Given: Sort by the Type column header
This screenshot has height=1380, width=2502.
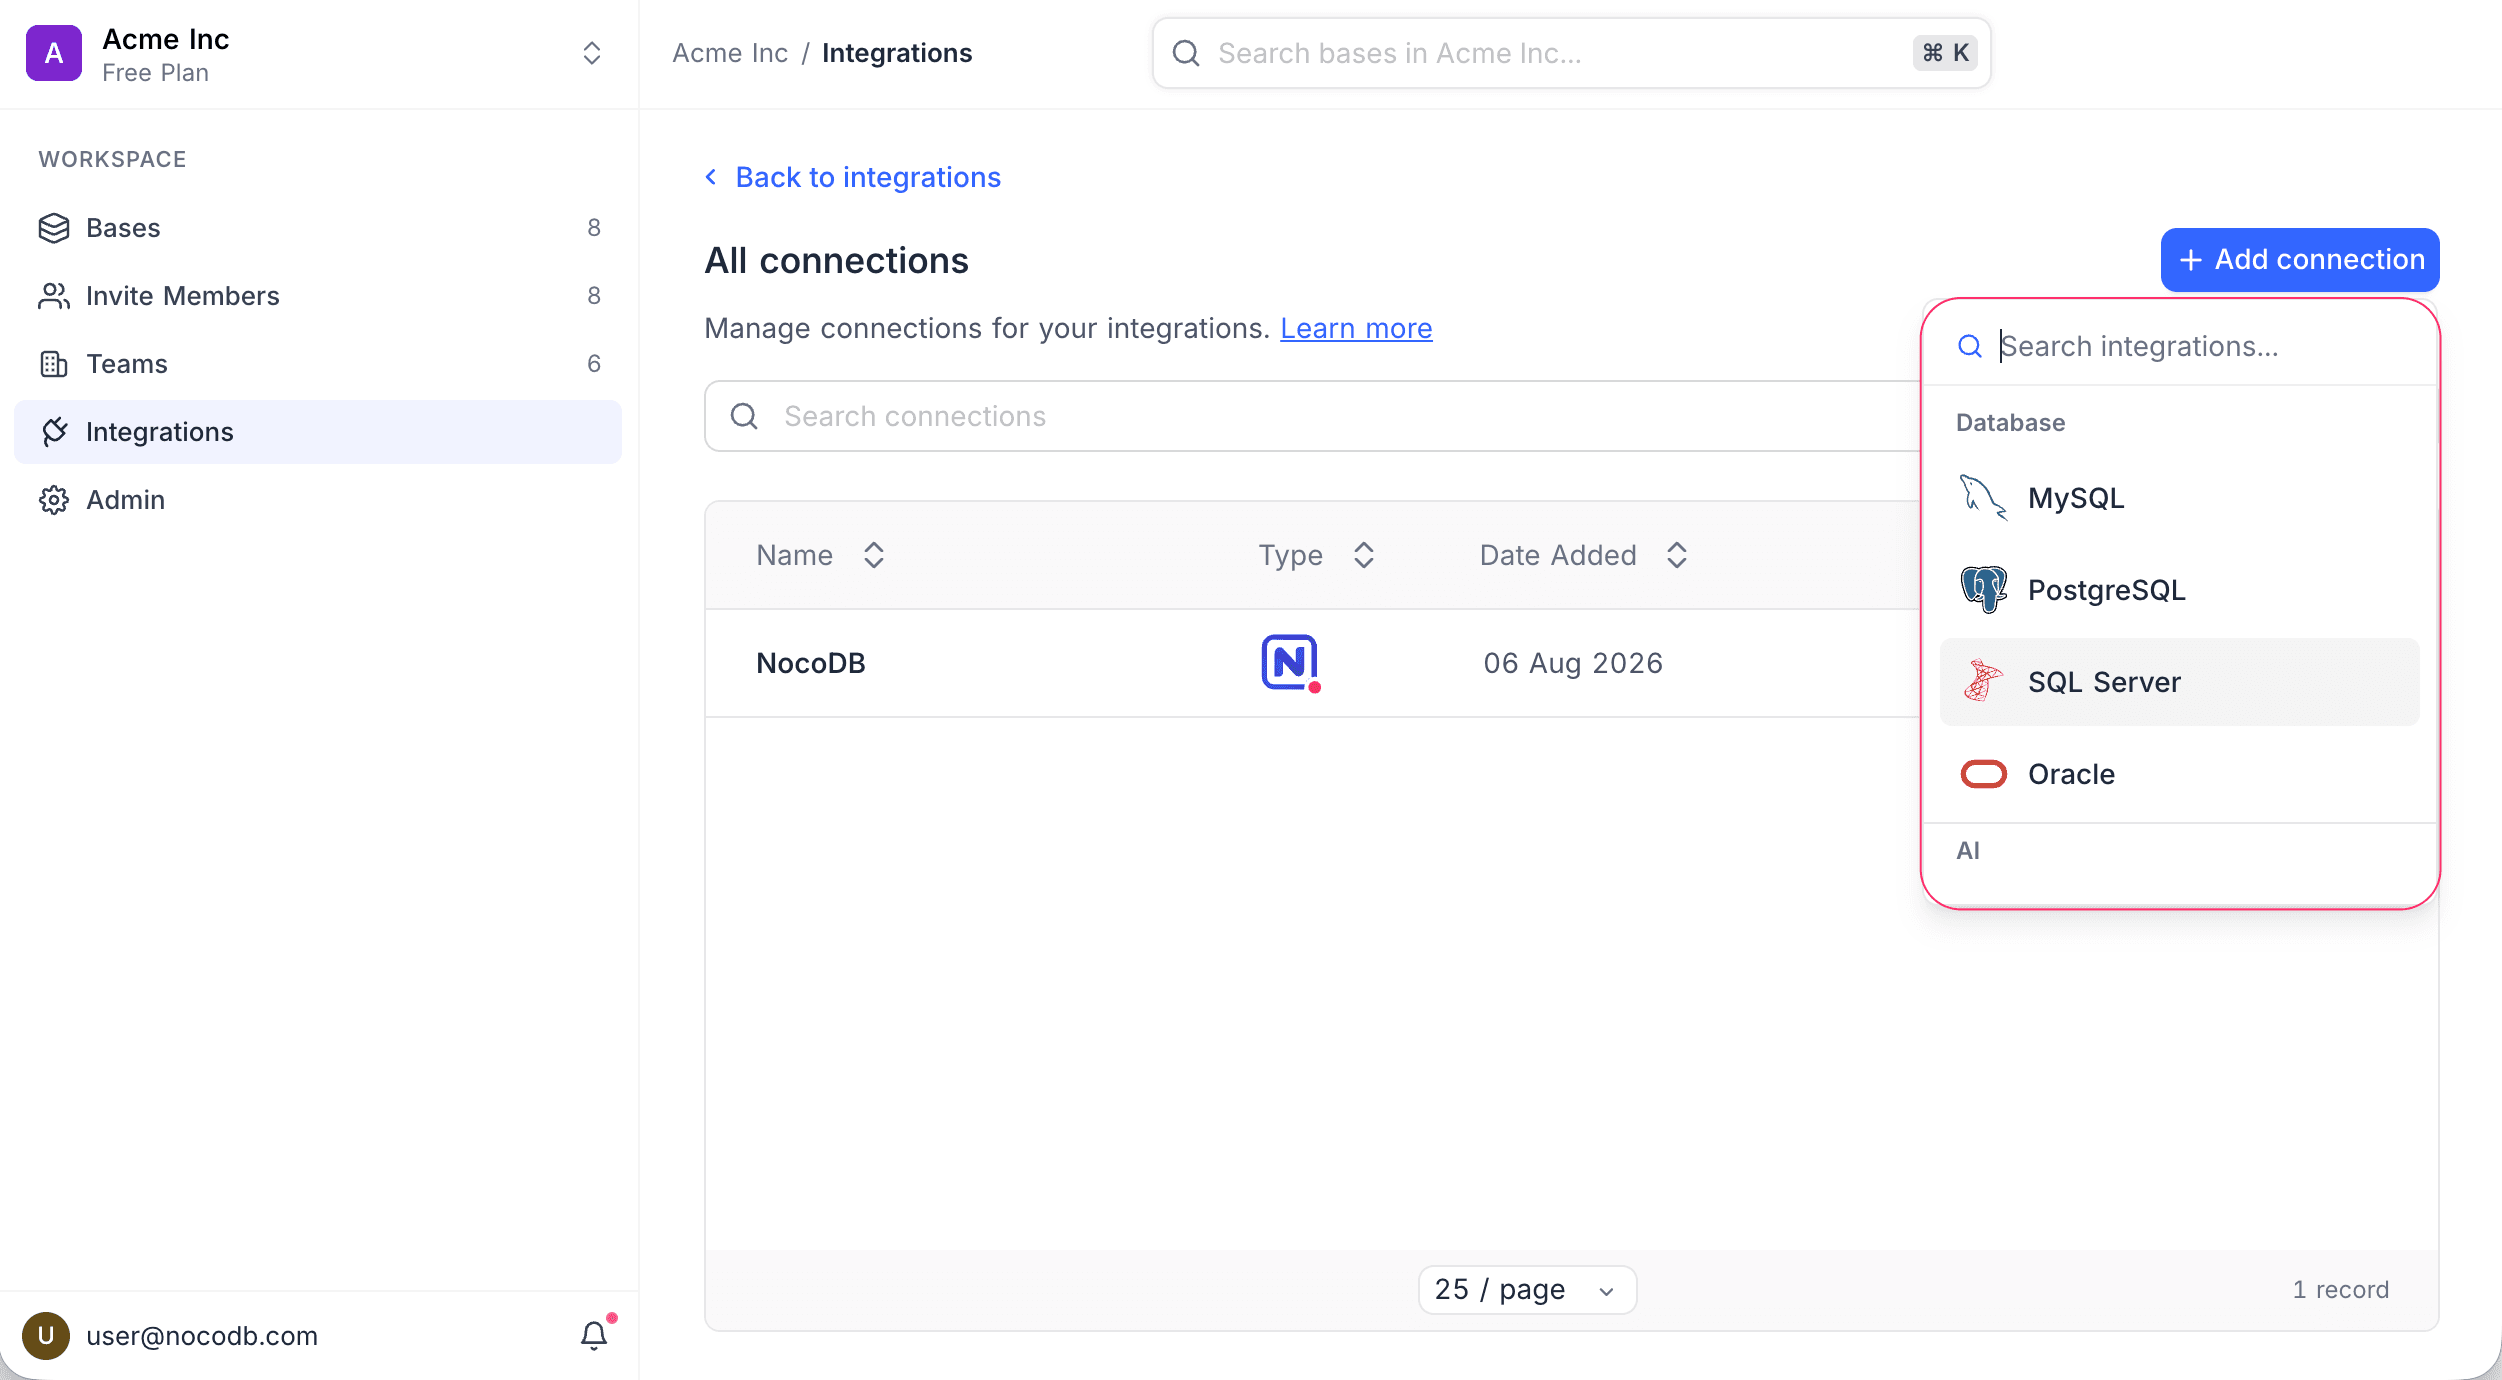Looking at the screenshot, I should point(1317,555).
